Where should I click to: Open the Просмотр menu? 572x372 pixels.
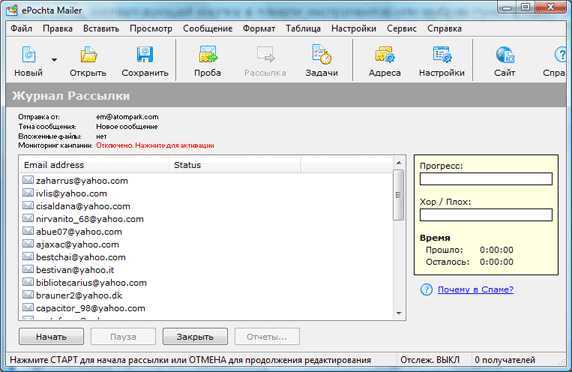[x=151, y=28]
